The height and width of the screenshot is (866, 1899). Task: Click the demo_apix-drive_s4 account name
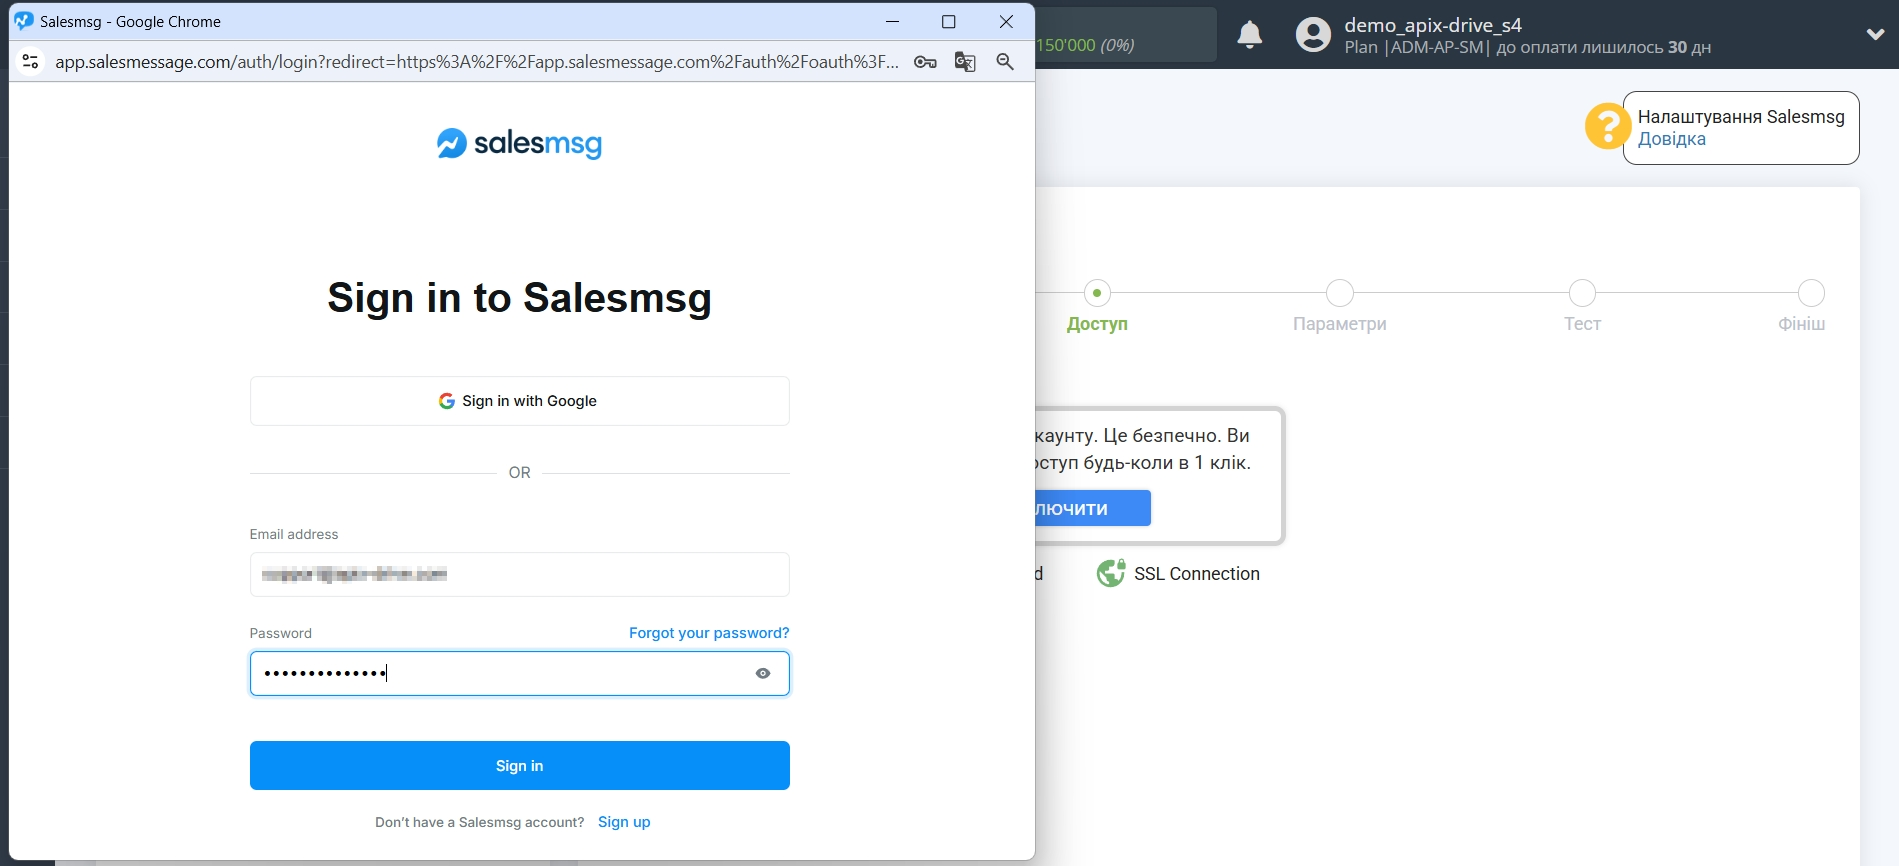[x=1433, y=25]
